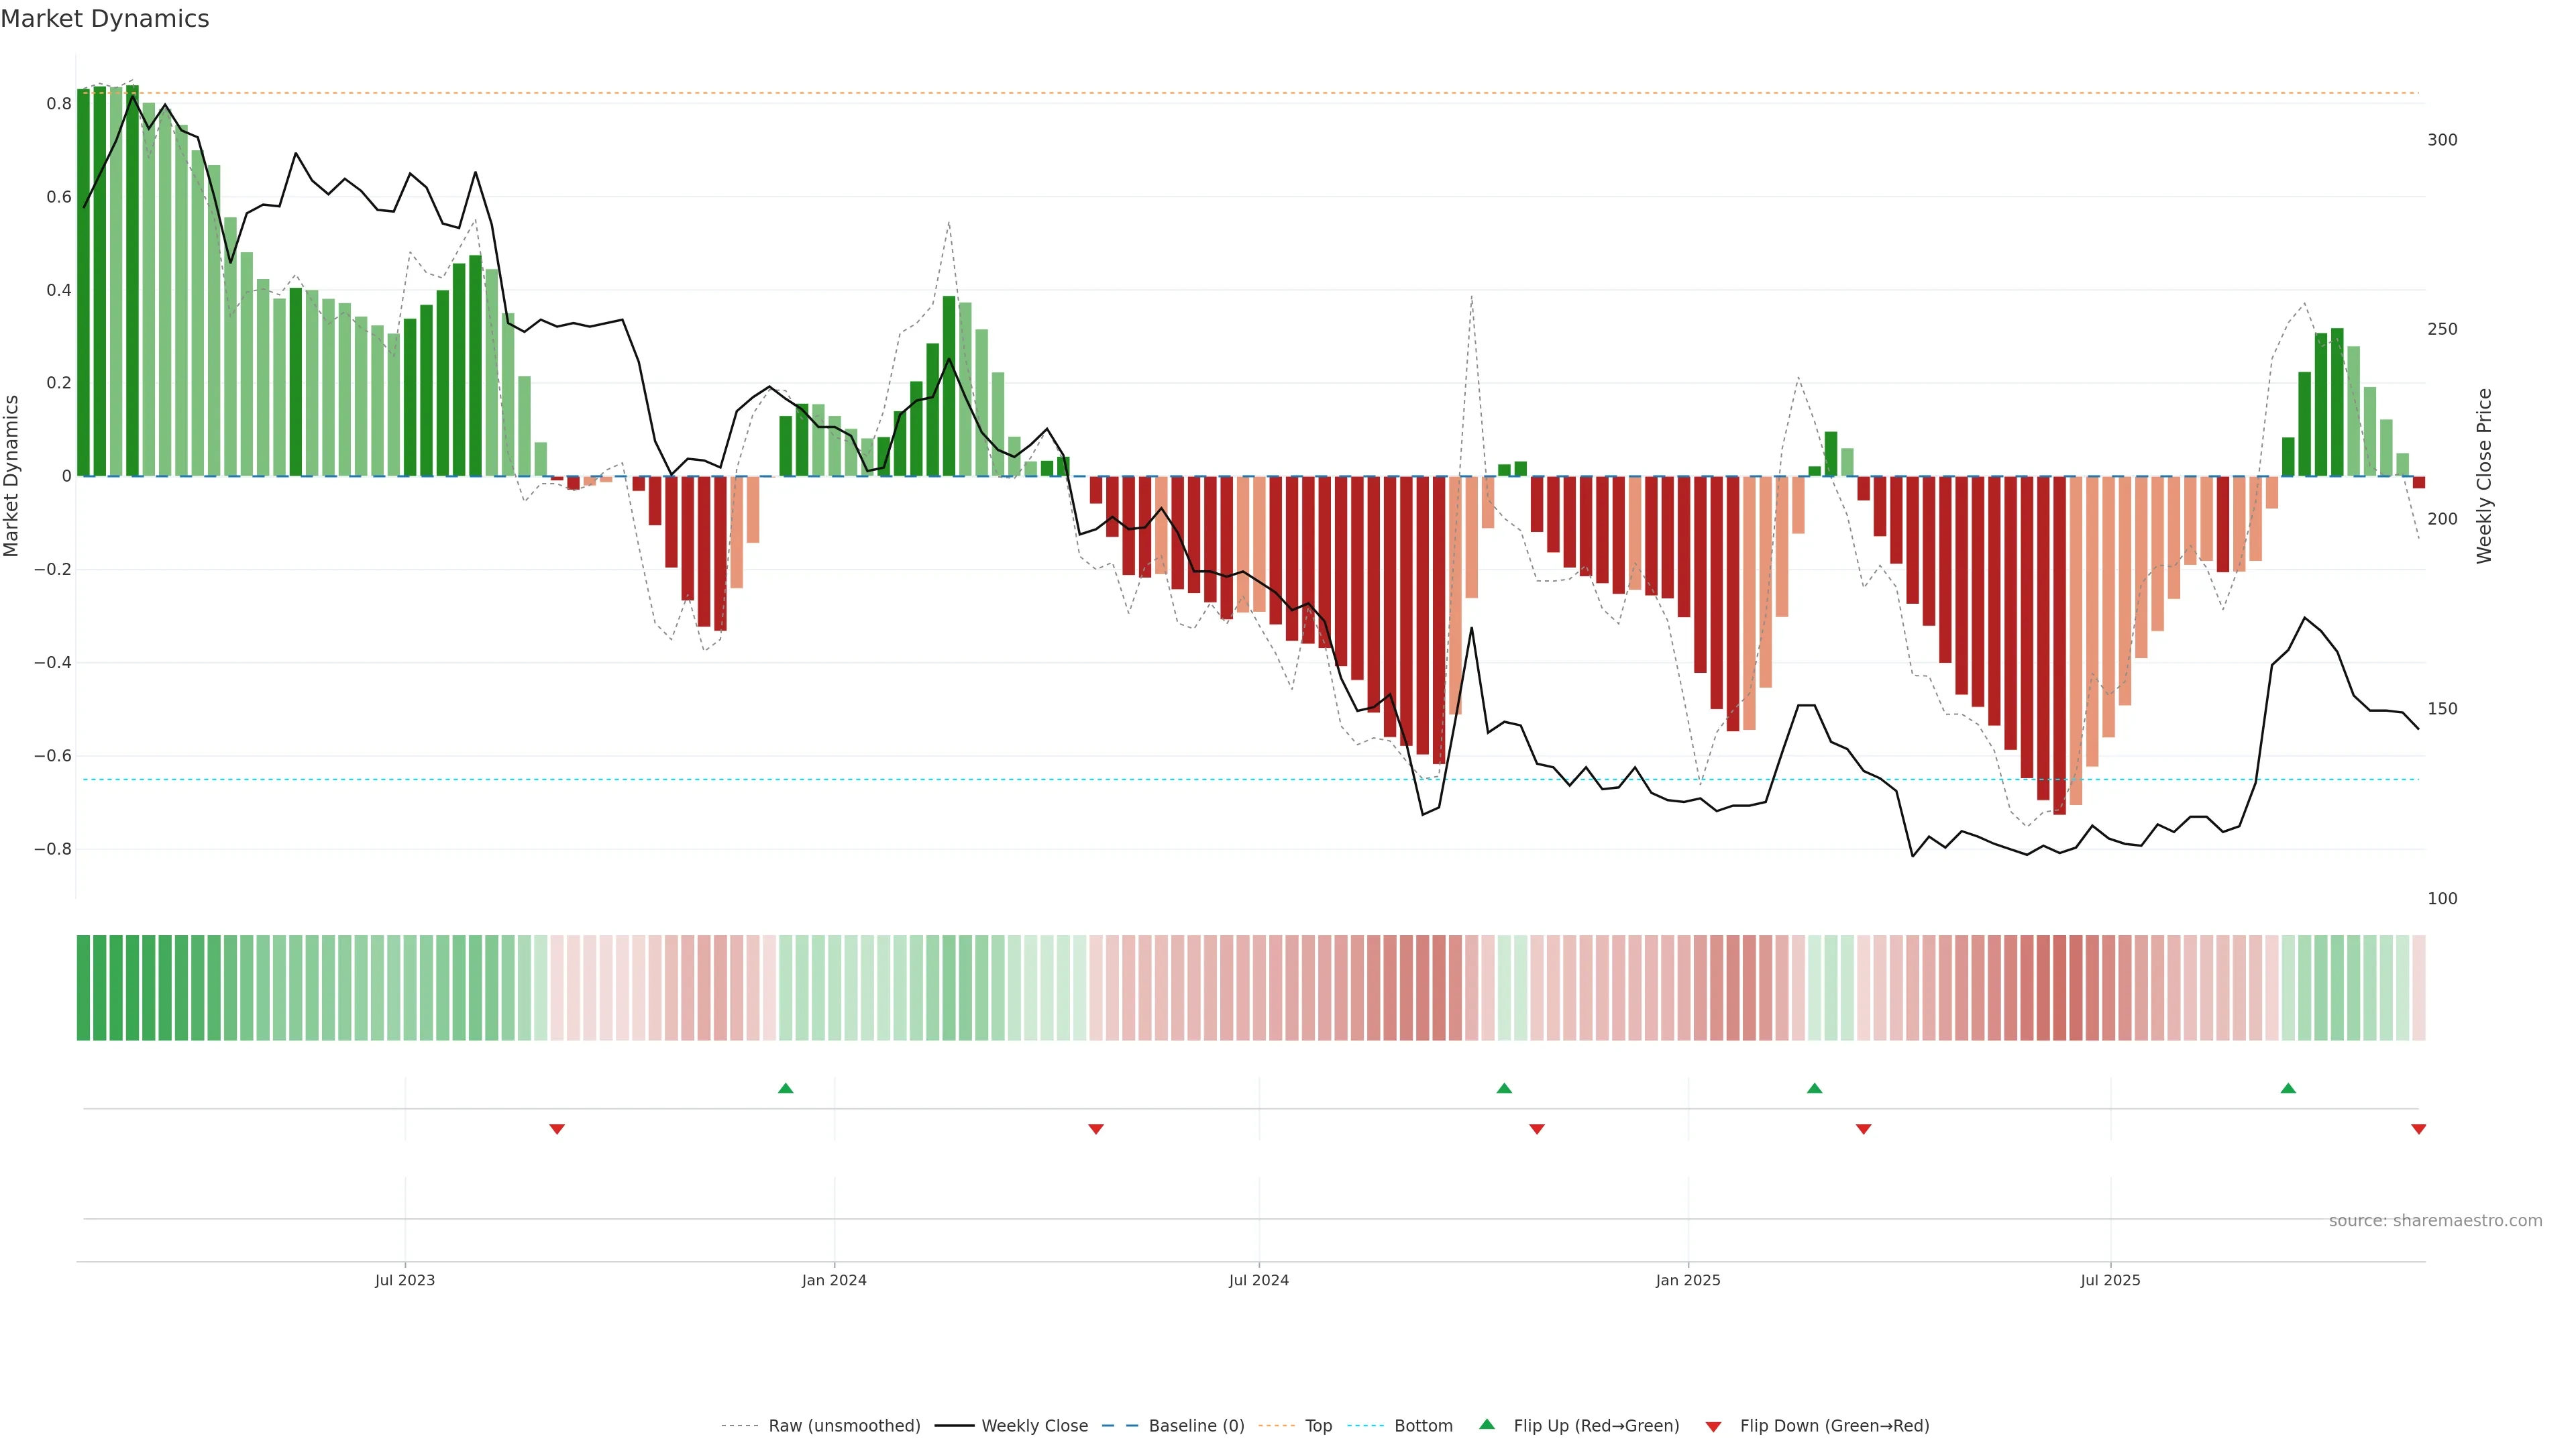Viewport: 2576px width, 1449px height.
Task: Click the first green Flip Up triangle marker
Action: (x=785, y=1088)
